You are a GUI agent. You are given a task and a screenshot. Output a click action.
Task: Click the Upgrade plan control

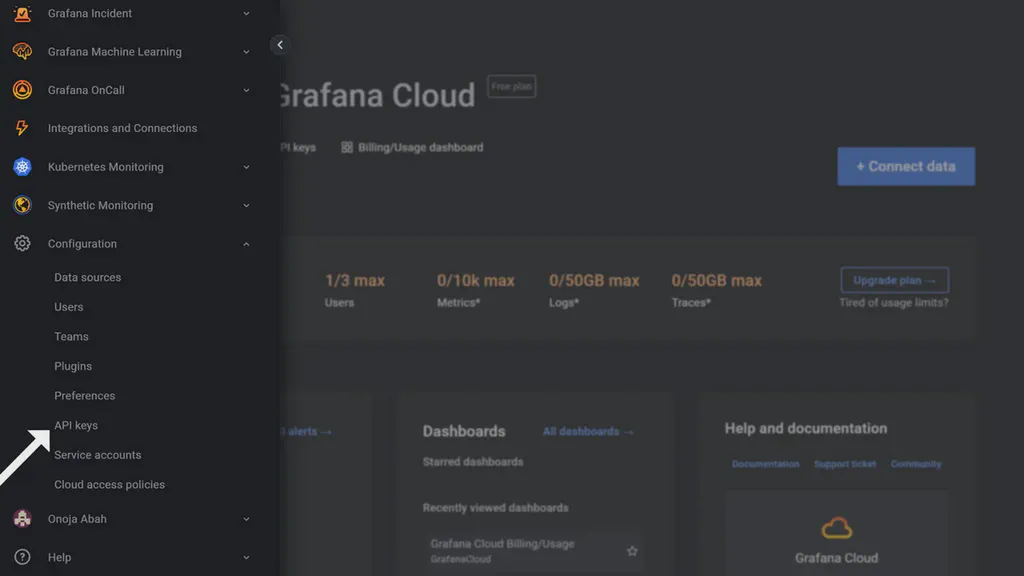click(893, 280)
